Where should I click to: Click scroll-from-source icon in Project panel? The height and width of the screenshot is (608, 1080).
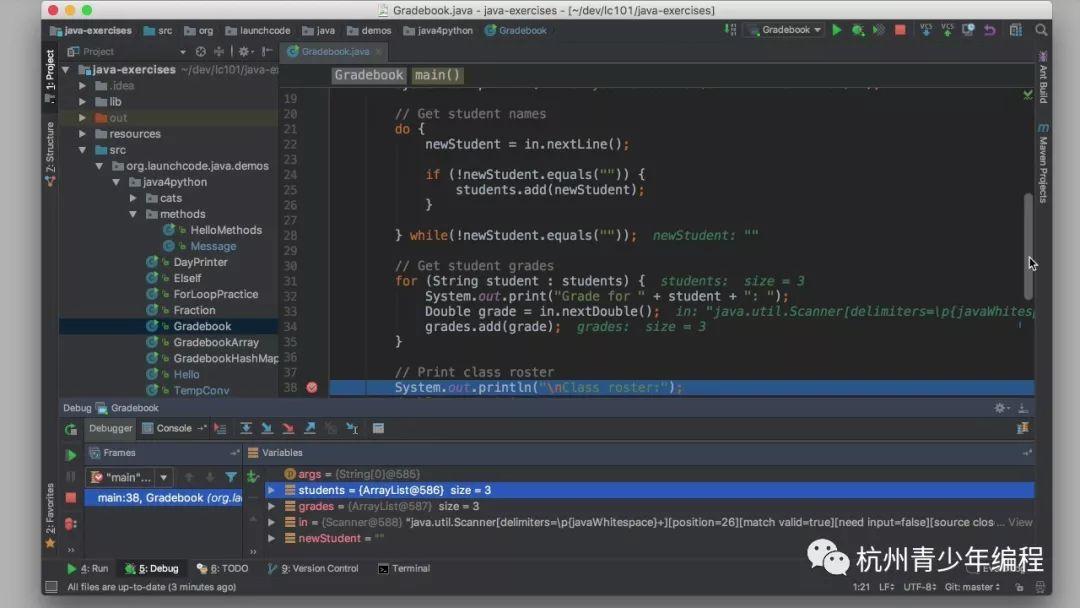point(200,52)
